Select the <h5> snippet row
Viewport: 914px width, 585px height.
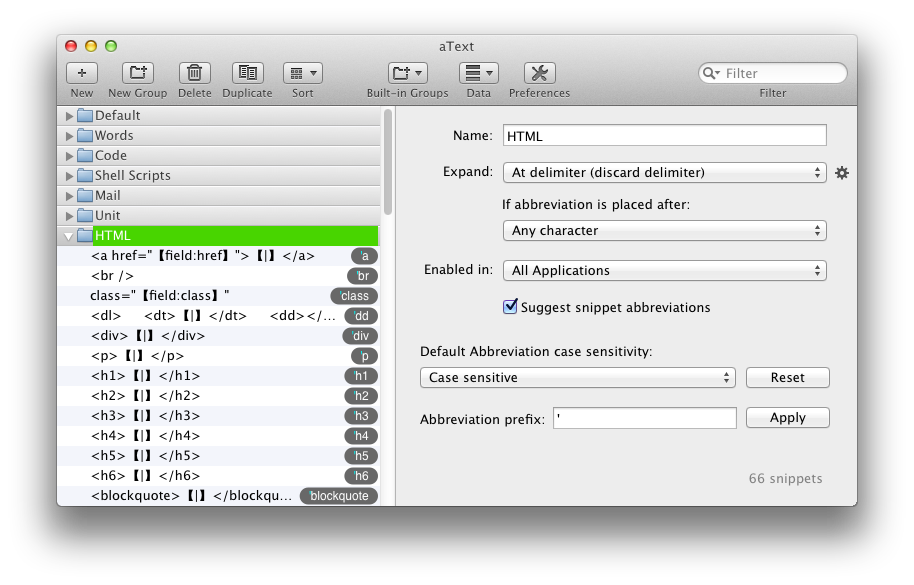coord(218,456)
